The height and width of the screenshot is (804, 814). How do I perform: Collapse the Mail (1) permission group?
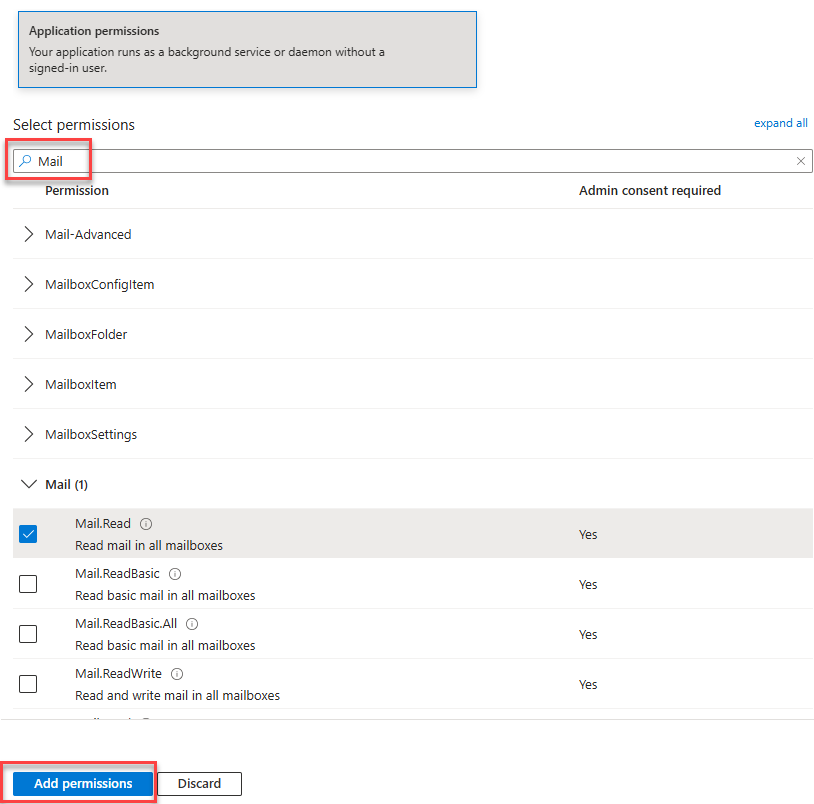(28, 484)
